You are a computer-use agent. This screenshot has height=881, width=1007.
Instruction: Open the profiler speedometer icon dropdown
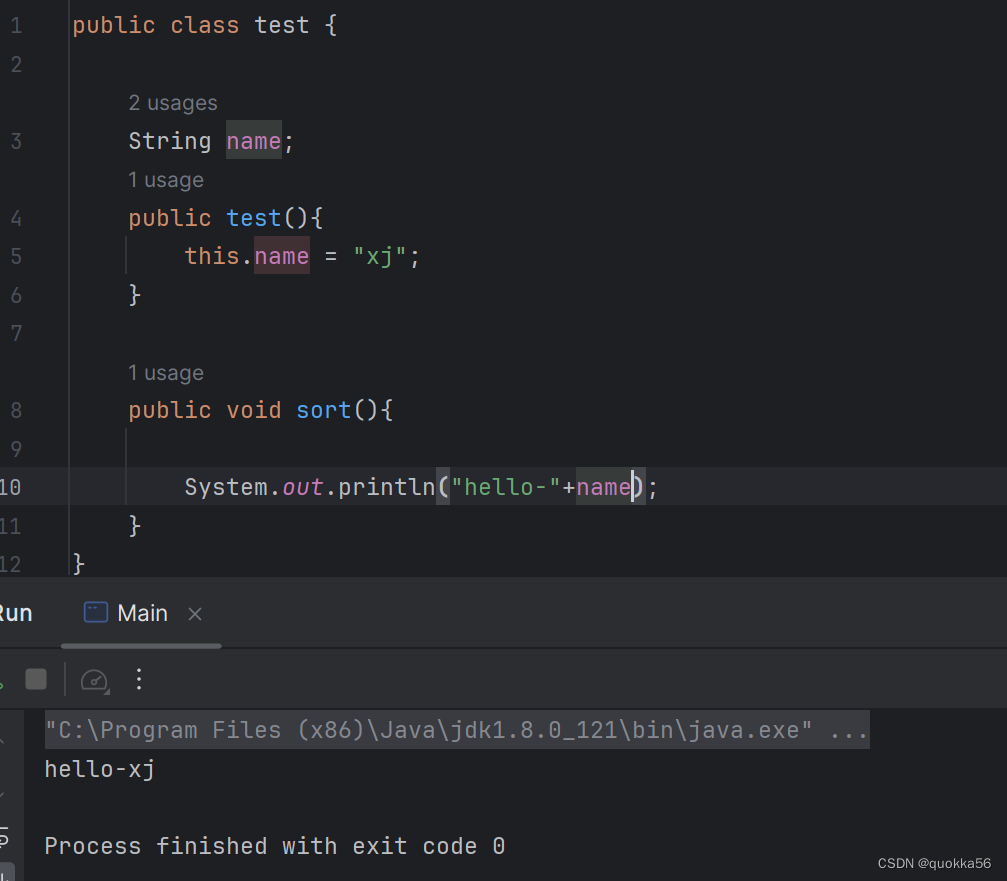pyautogui.click(x=94, y=680)
